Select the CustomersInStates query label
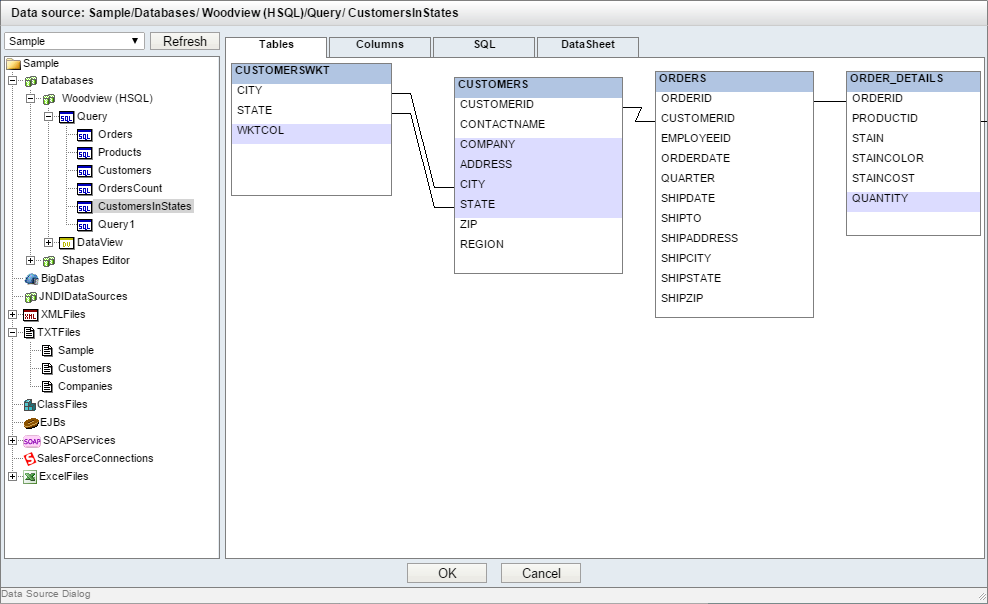 click(x=144, y=206)
